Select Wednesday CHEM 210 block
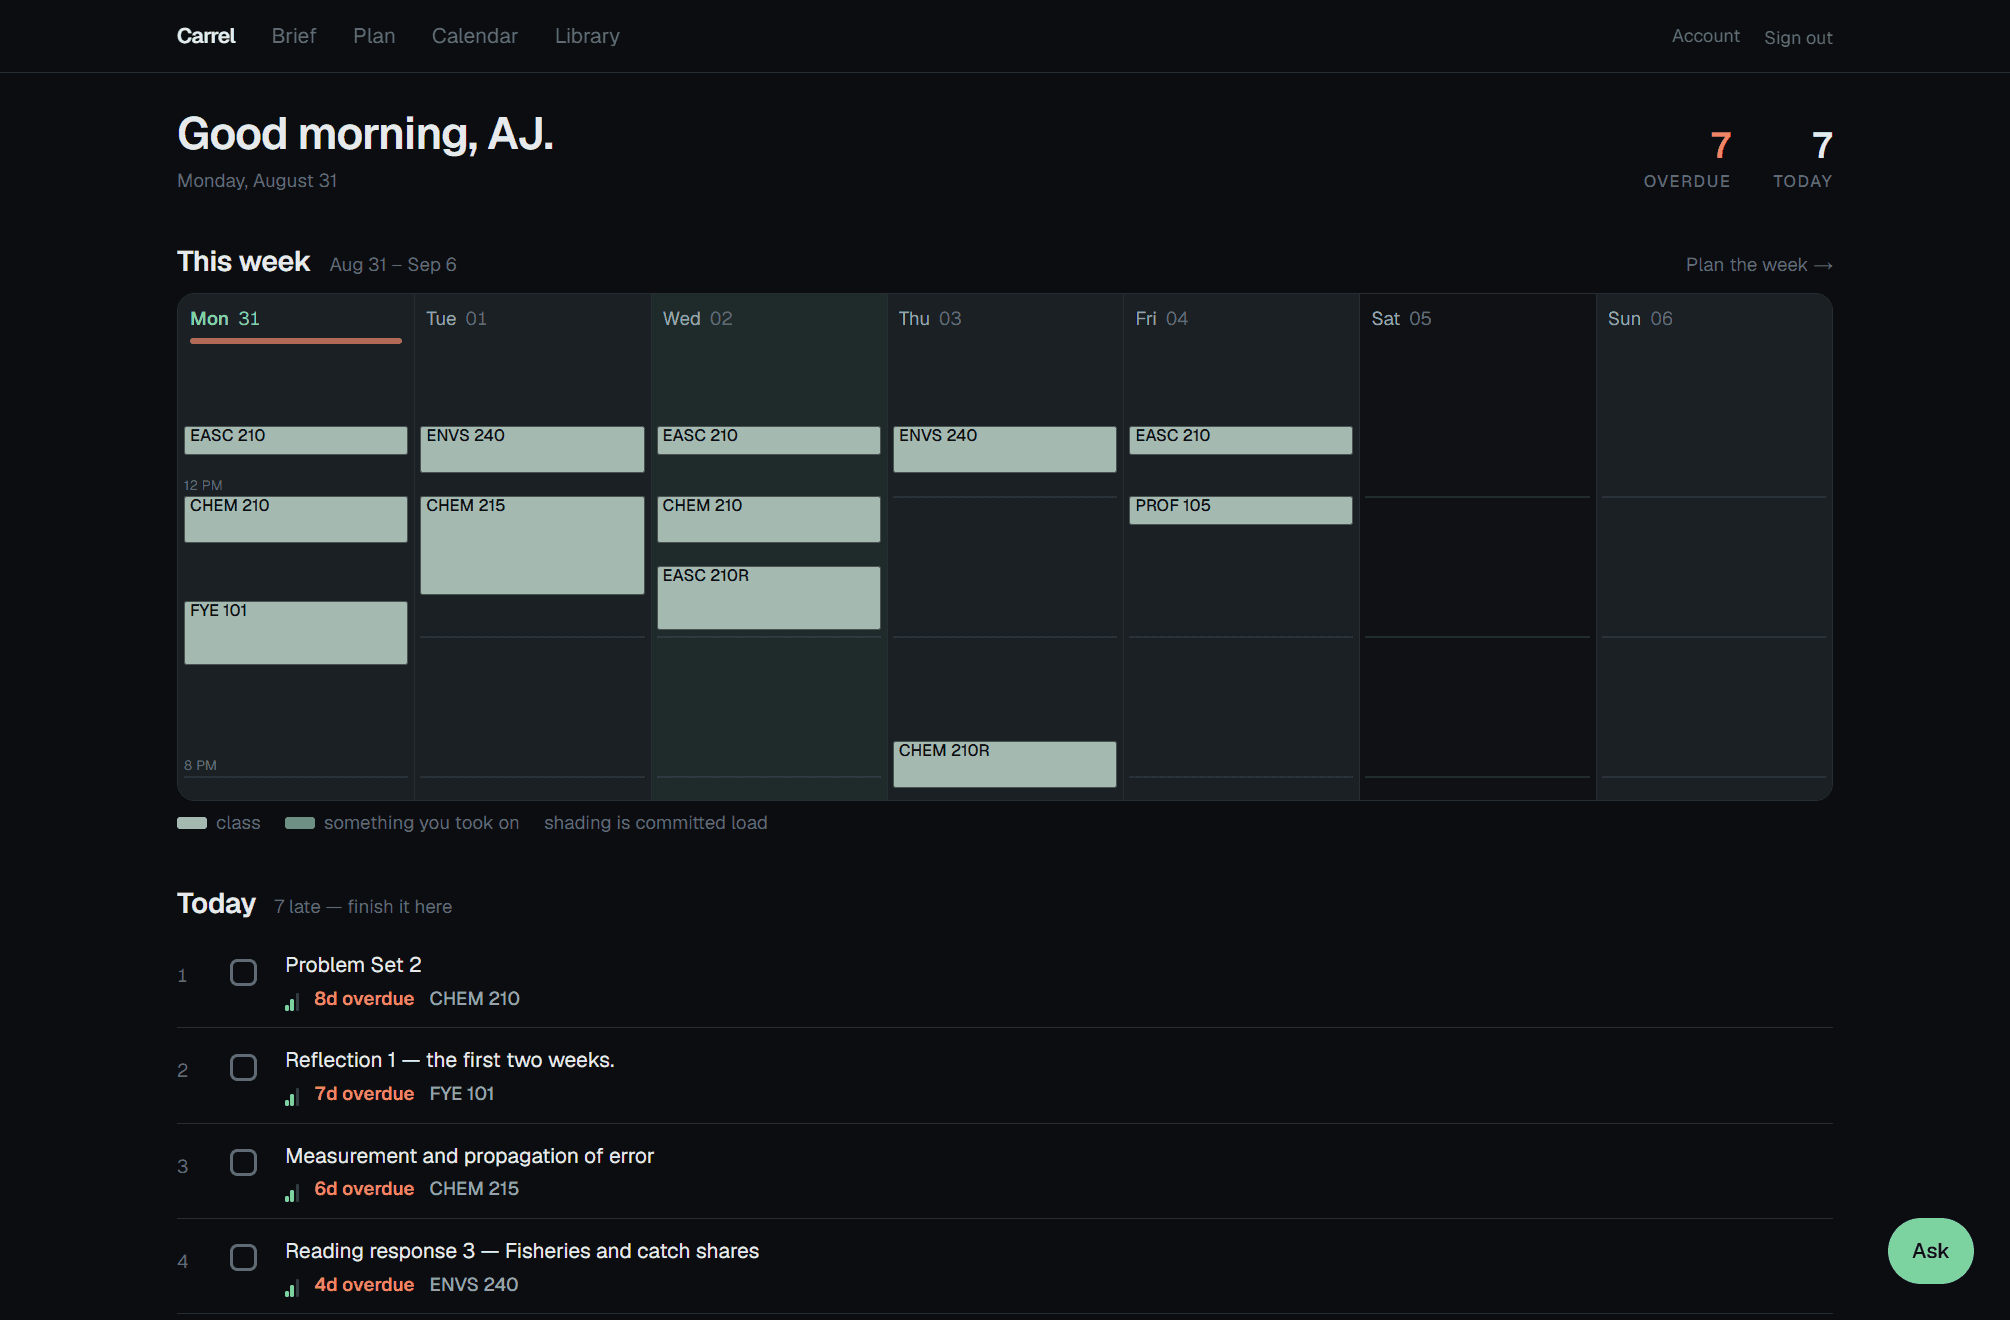Screen dimensions: 2010x1320 769,519
